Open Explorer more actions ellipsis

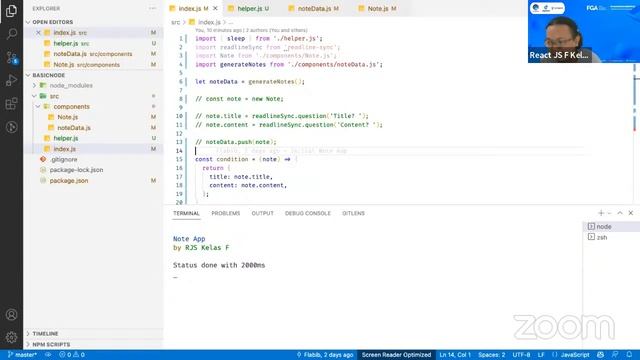coord(152,8)
